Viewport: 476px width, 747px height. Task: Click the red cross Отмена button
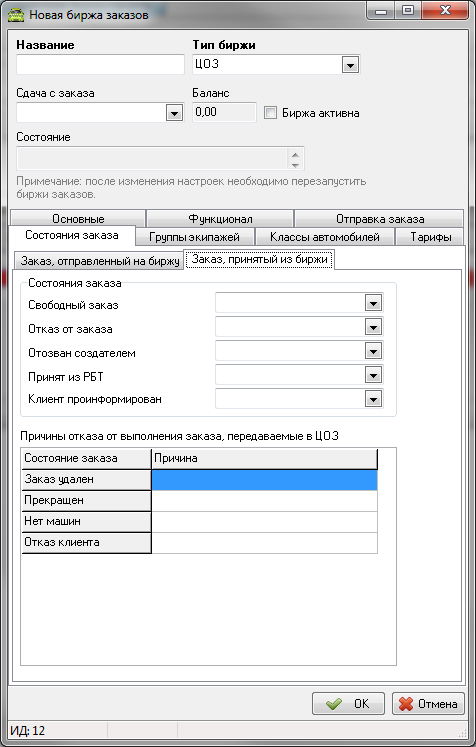click(428, 704)
